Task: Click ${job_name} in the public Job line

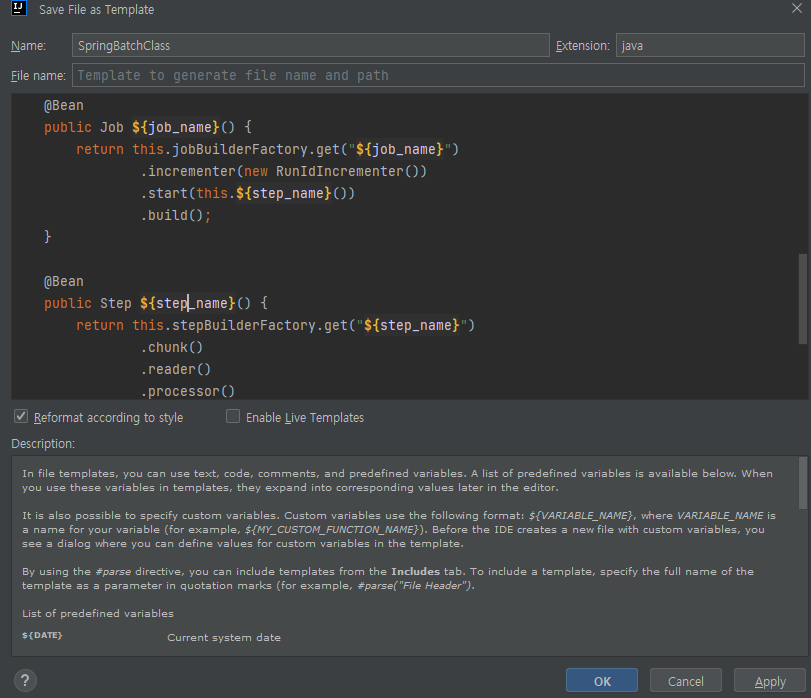Action: click(x=176, y=127)
